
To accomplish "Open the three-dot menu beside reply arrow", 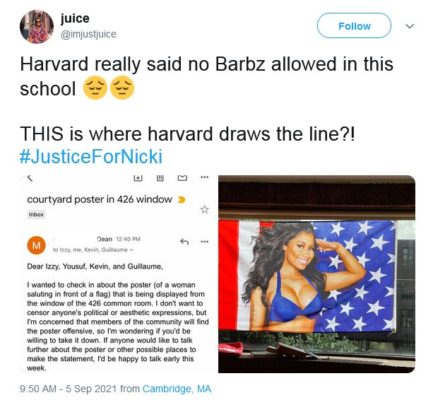I will (204, 242).
